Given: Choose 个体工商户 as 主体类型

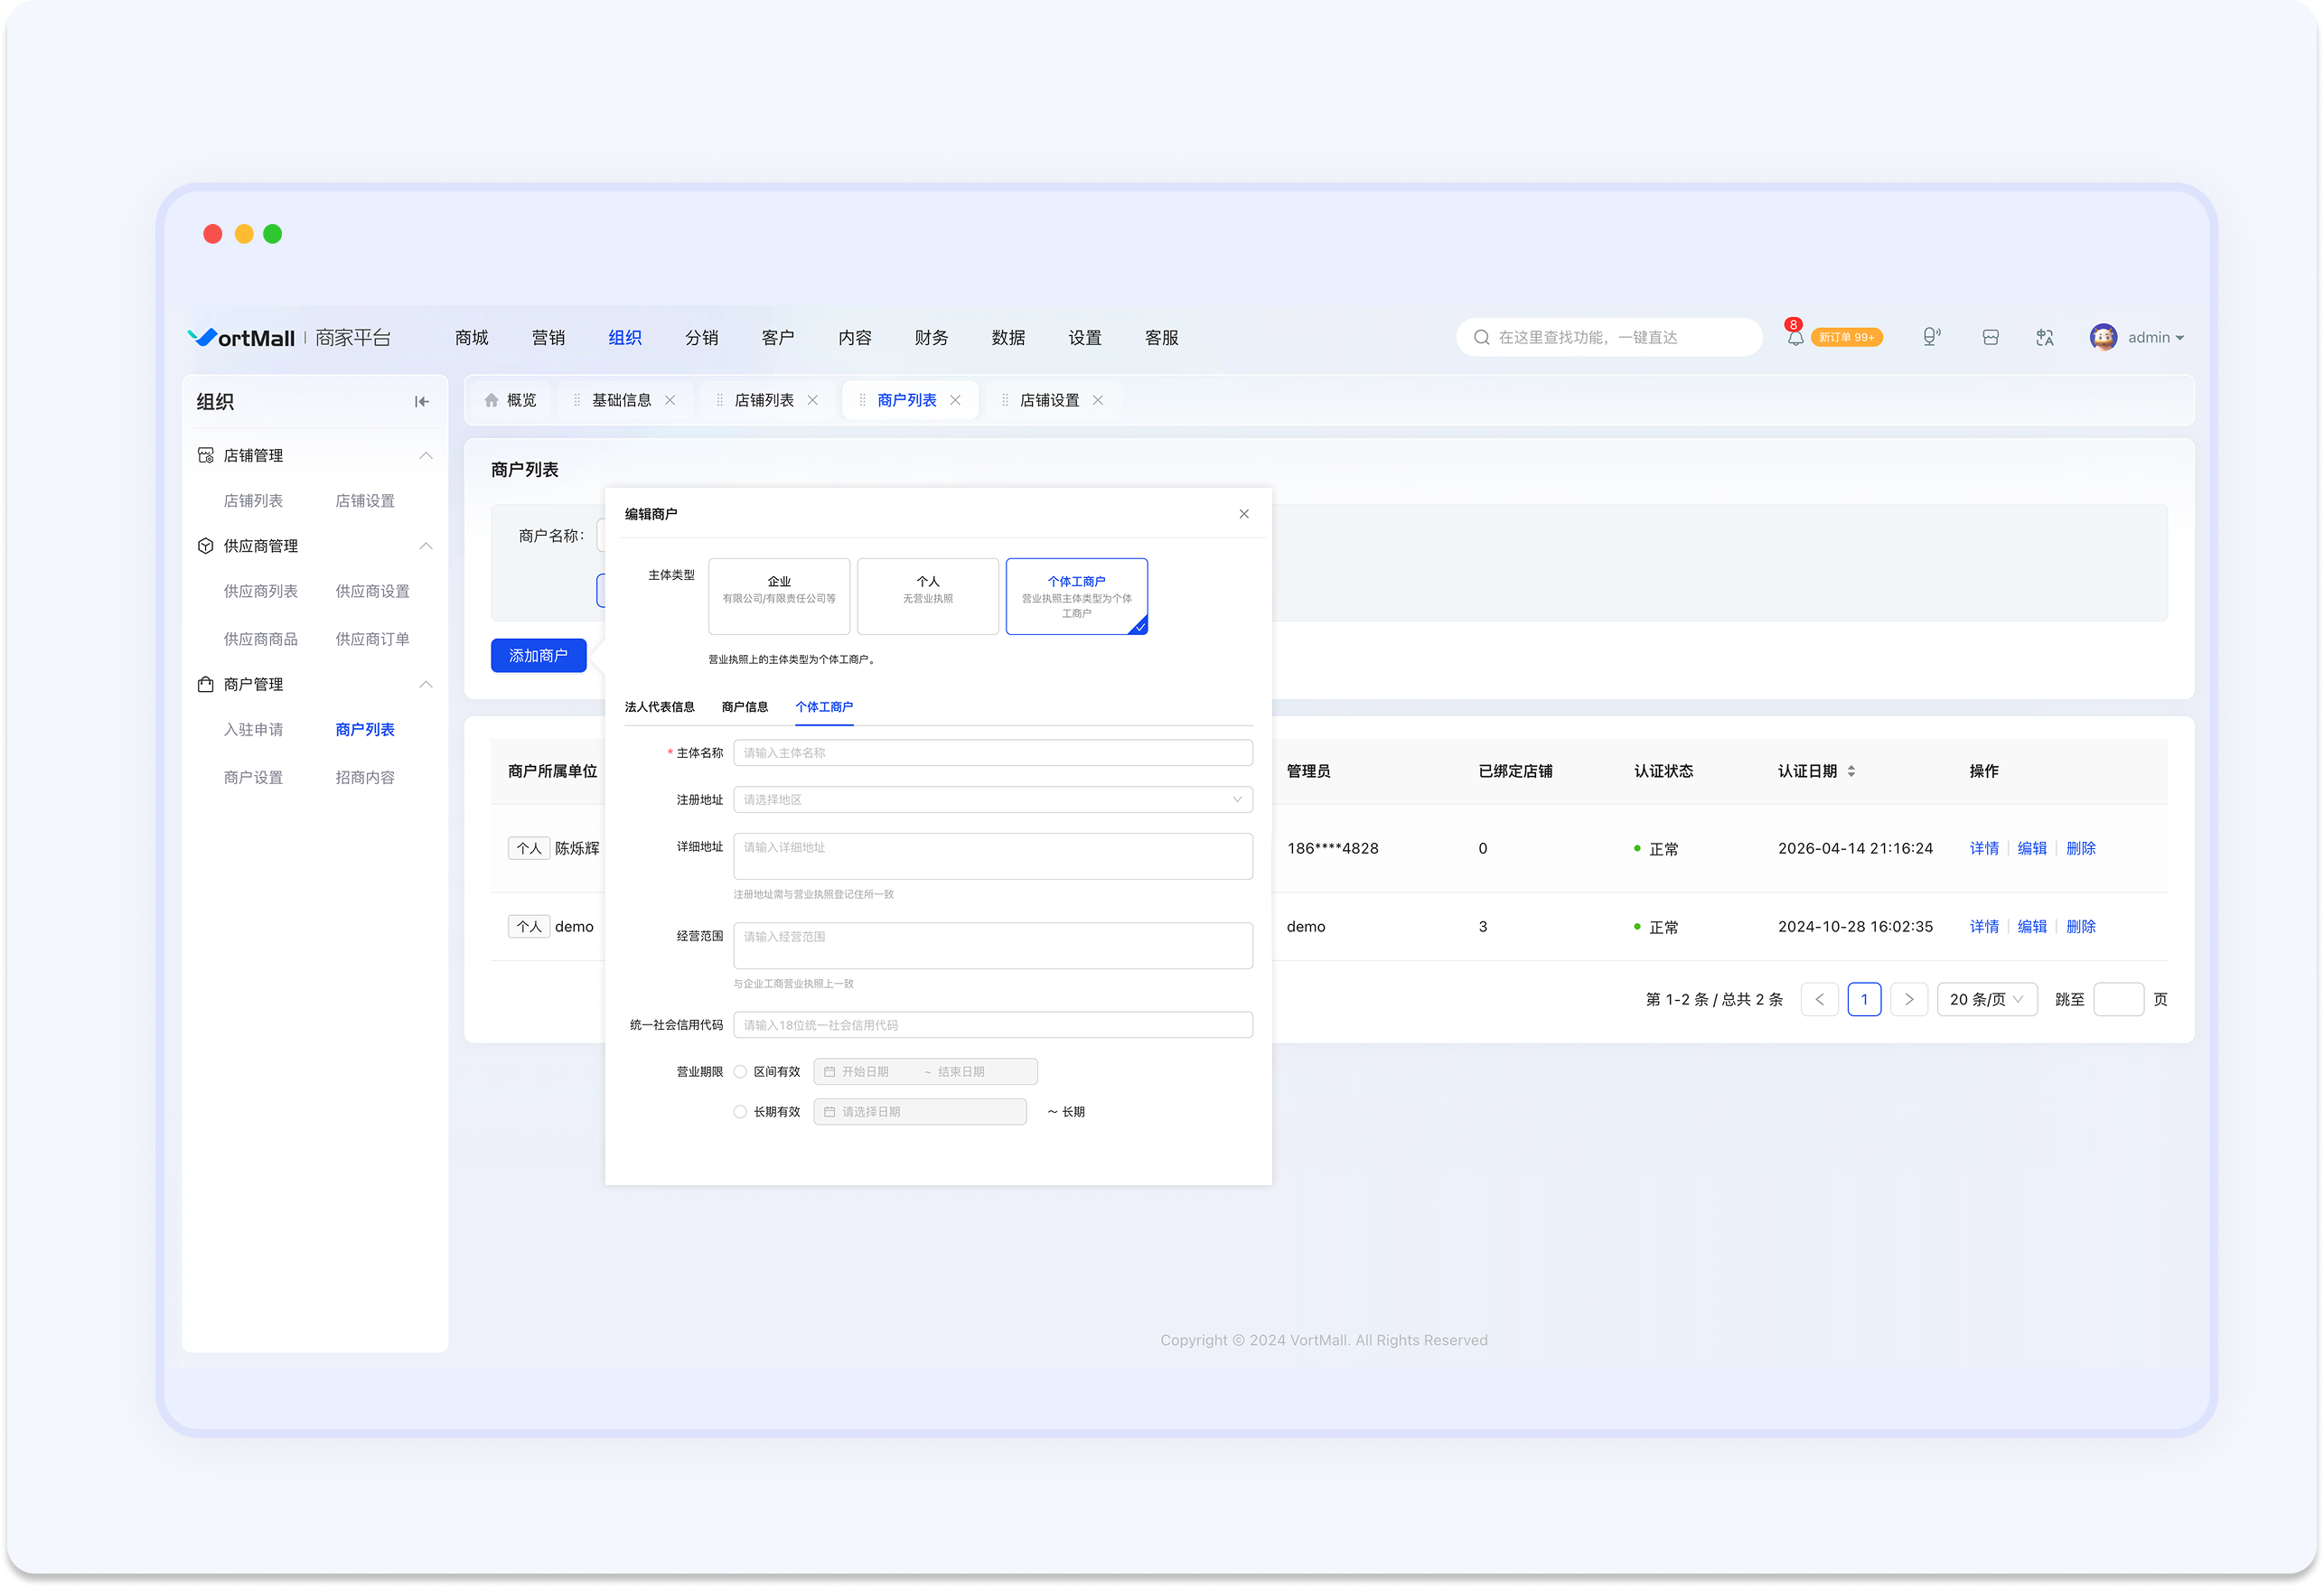Looking at the screenshot, I should [1077, 596].
